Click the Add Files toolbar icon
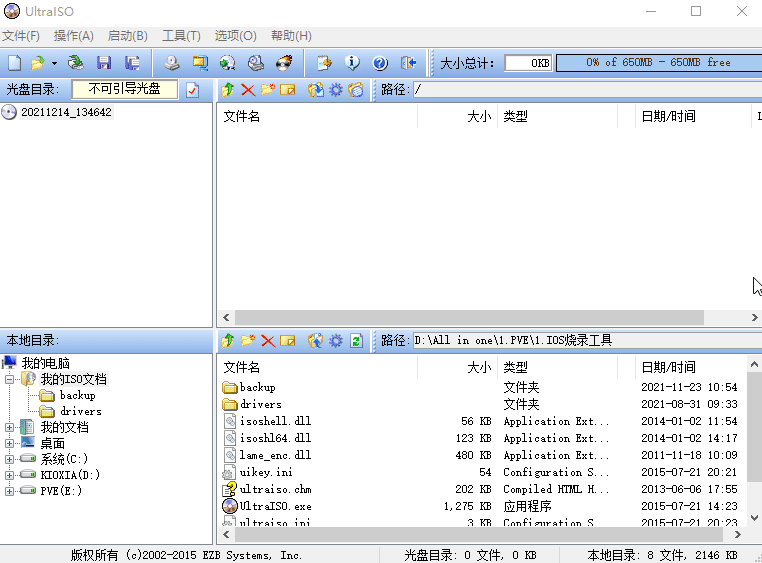 point(324,63)
